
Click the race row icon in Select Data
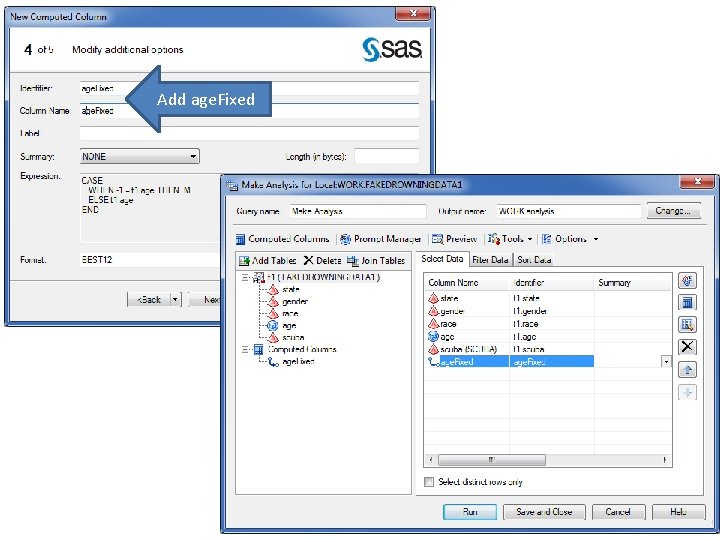(433, 324)
